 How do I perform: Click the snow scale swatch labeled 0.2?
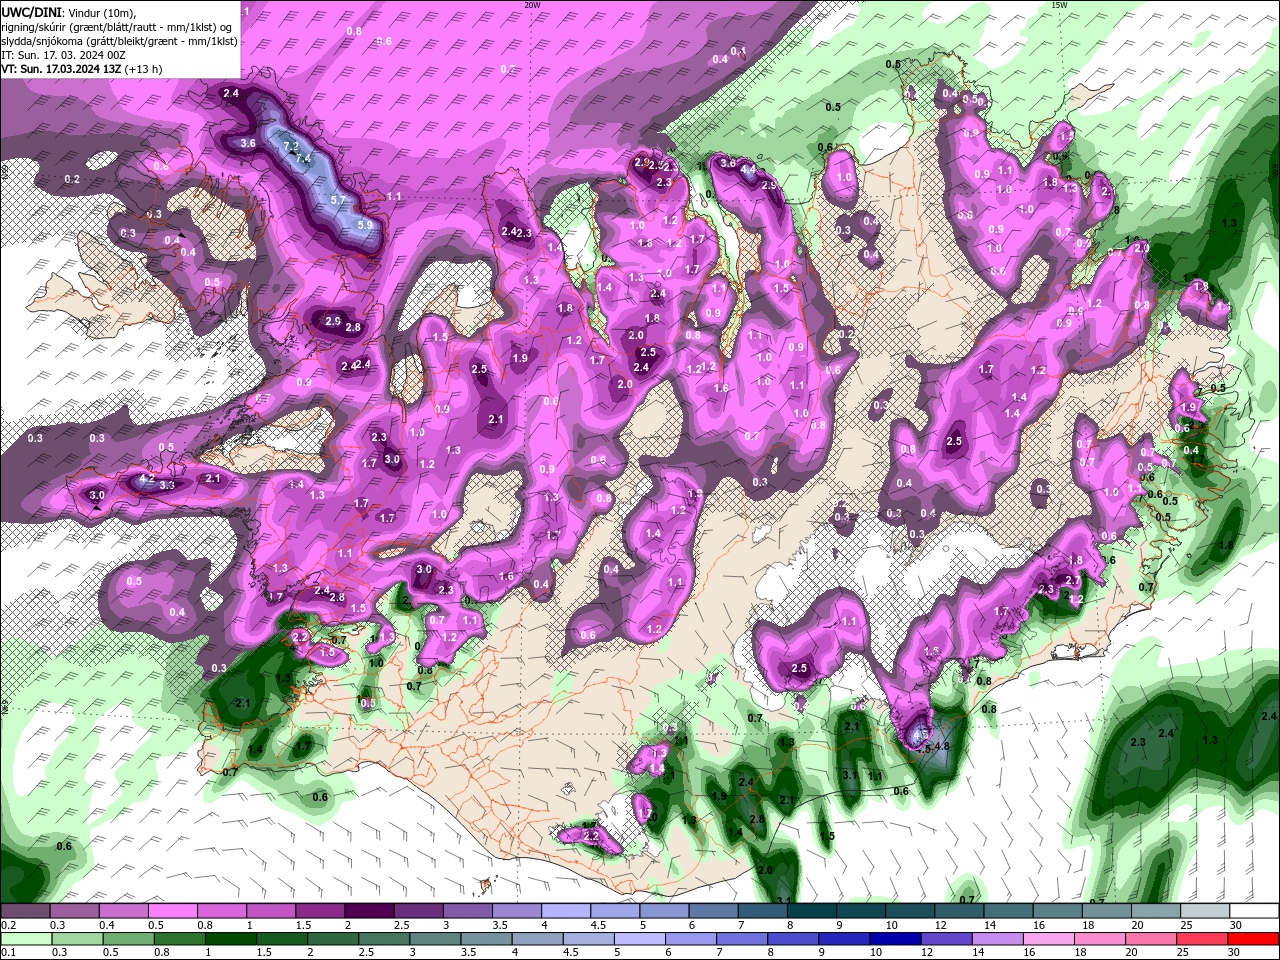point(25,911)
